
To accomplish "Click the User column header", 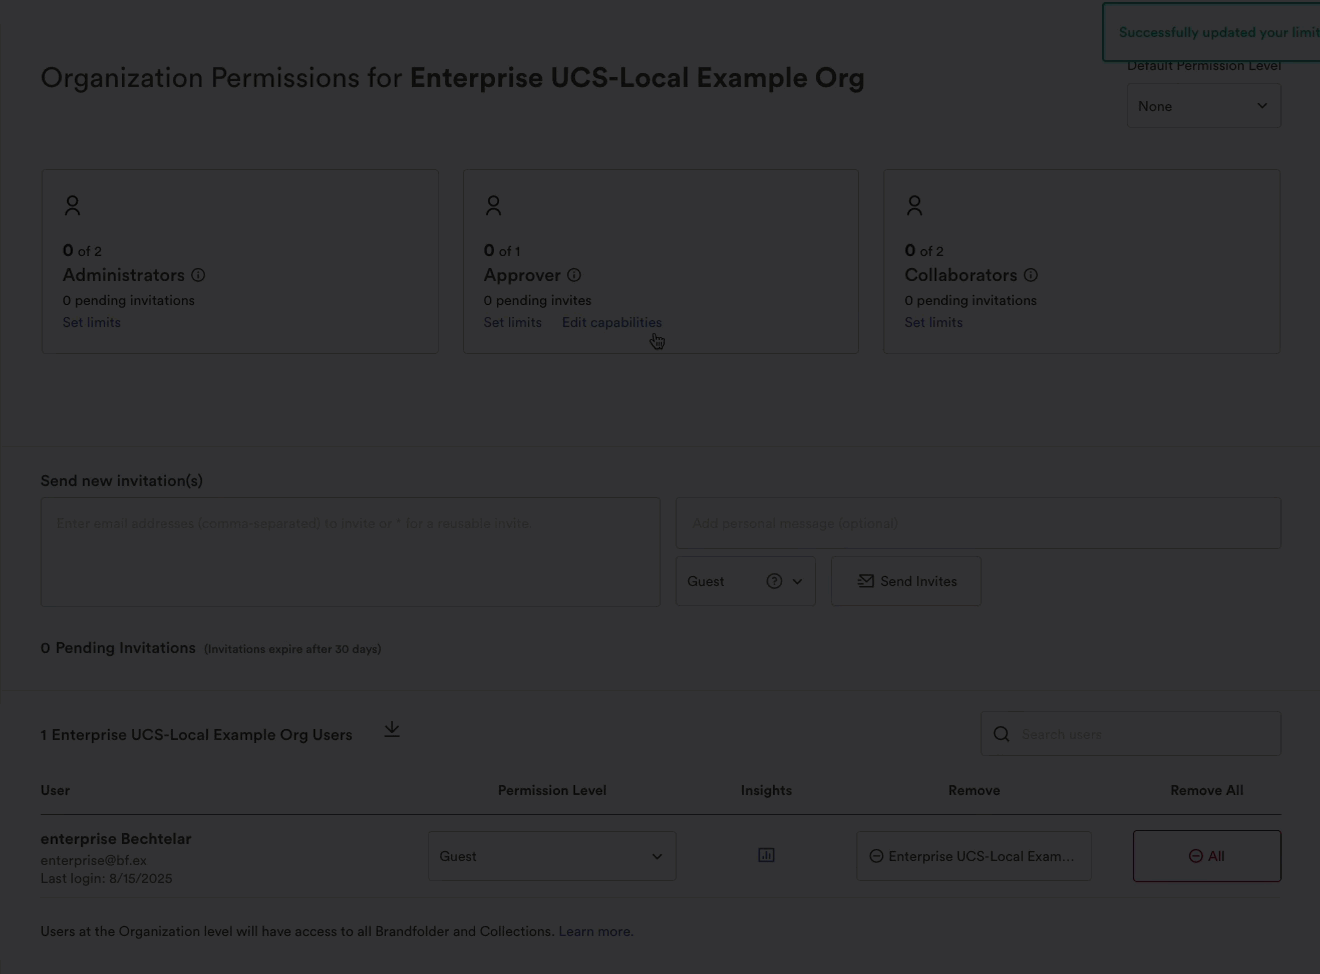I will coord(55,790).
